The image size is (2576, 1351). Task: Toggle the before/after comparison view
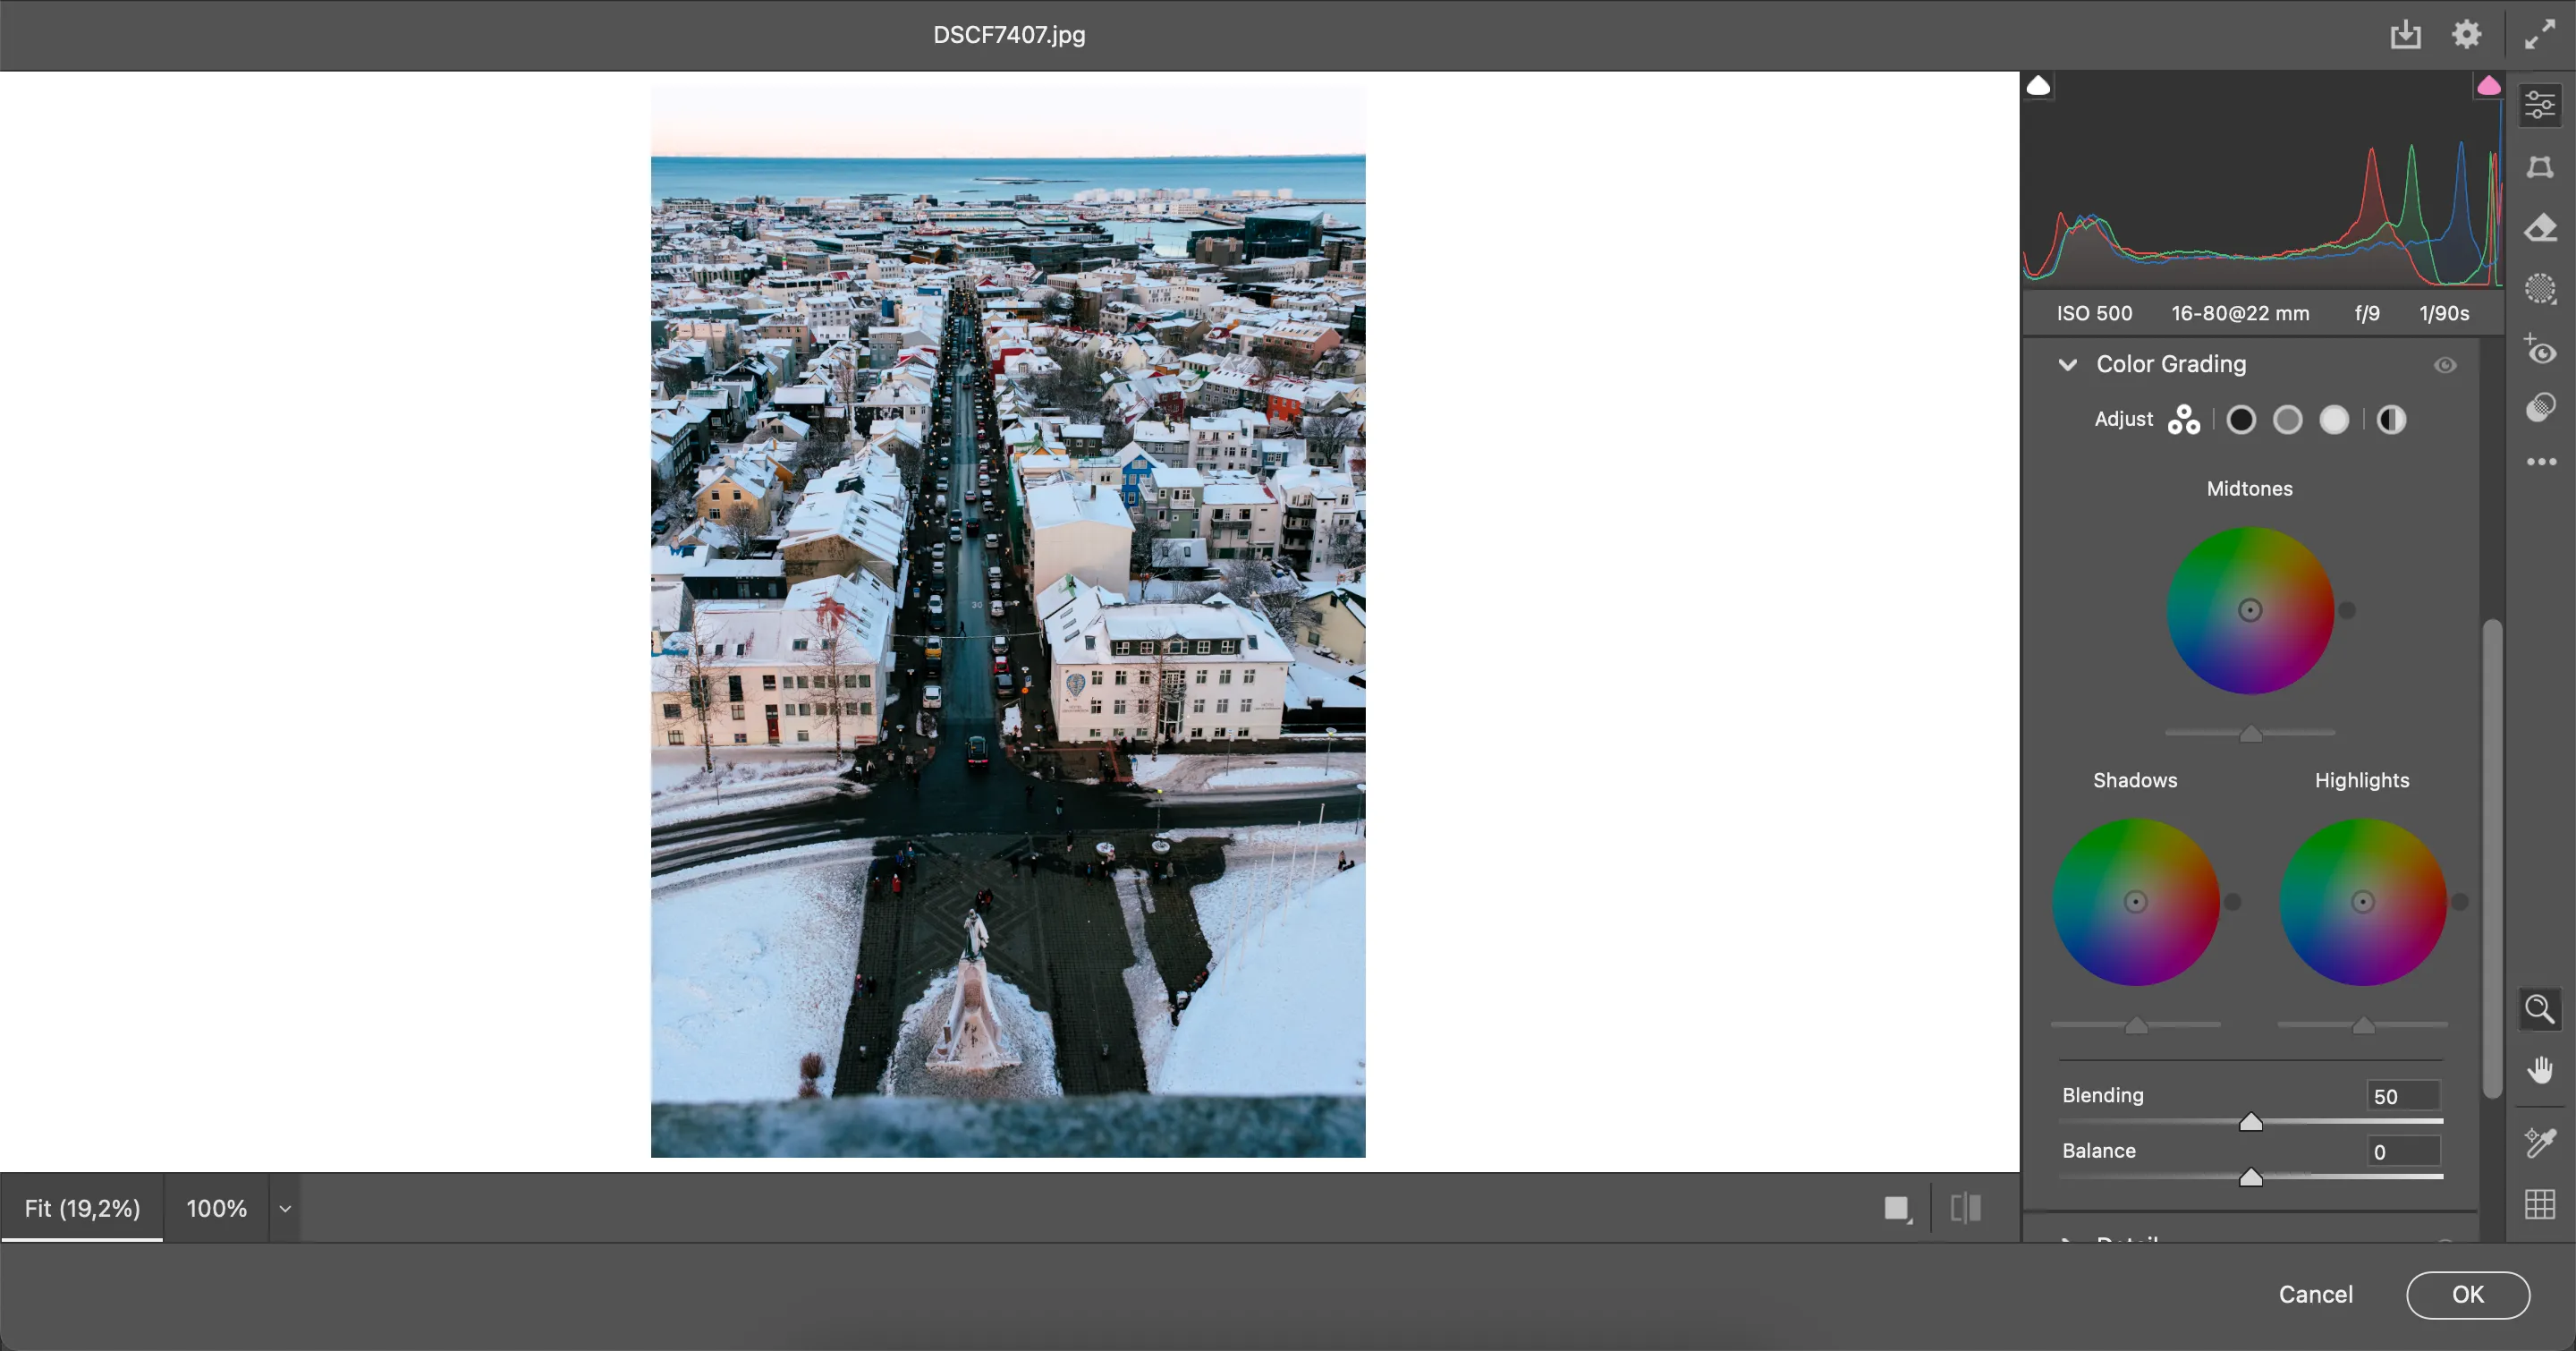pyautogui.click(x=1963, y=1208)
